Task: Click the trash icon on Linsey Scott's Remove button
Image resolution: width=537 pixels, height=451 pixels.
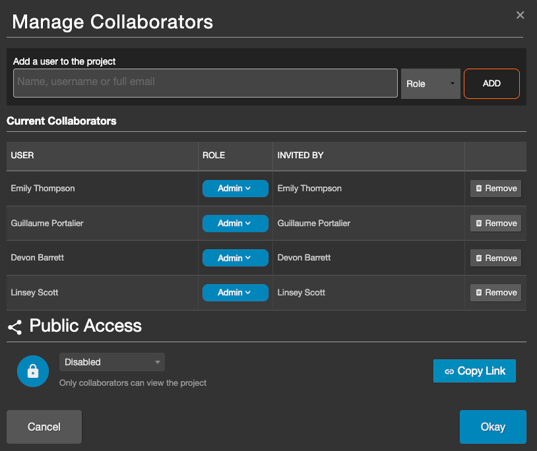Action: tap(479, 292)
